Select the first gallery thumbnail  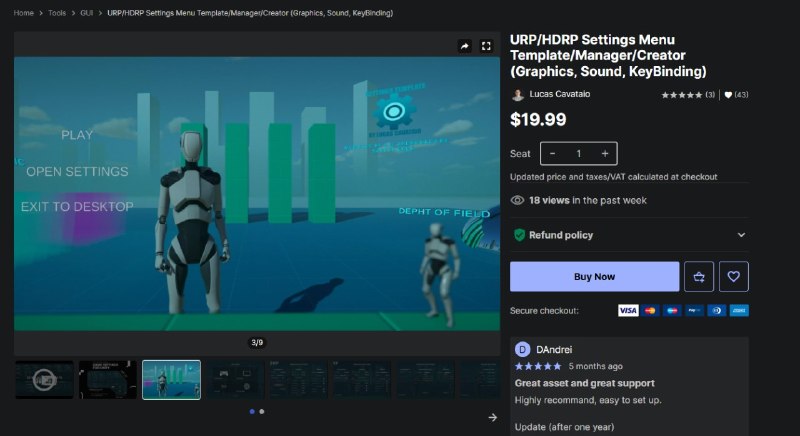tap(44, 380)
